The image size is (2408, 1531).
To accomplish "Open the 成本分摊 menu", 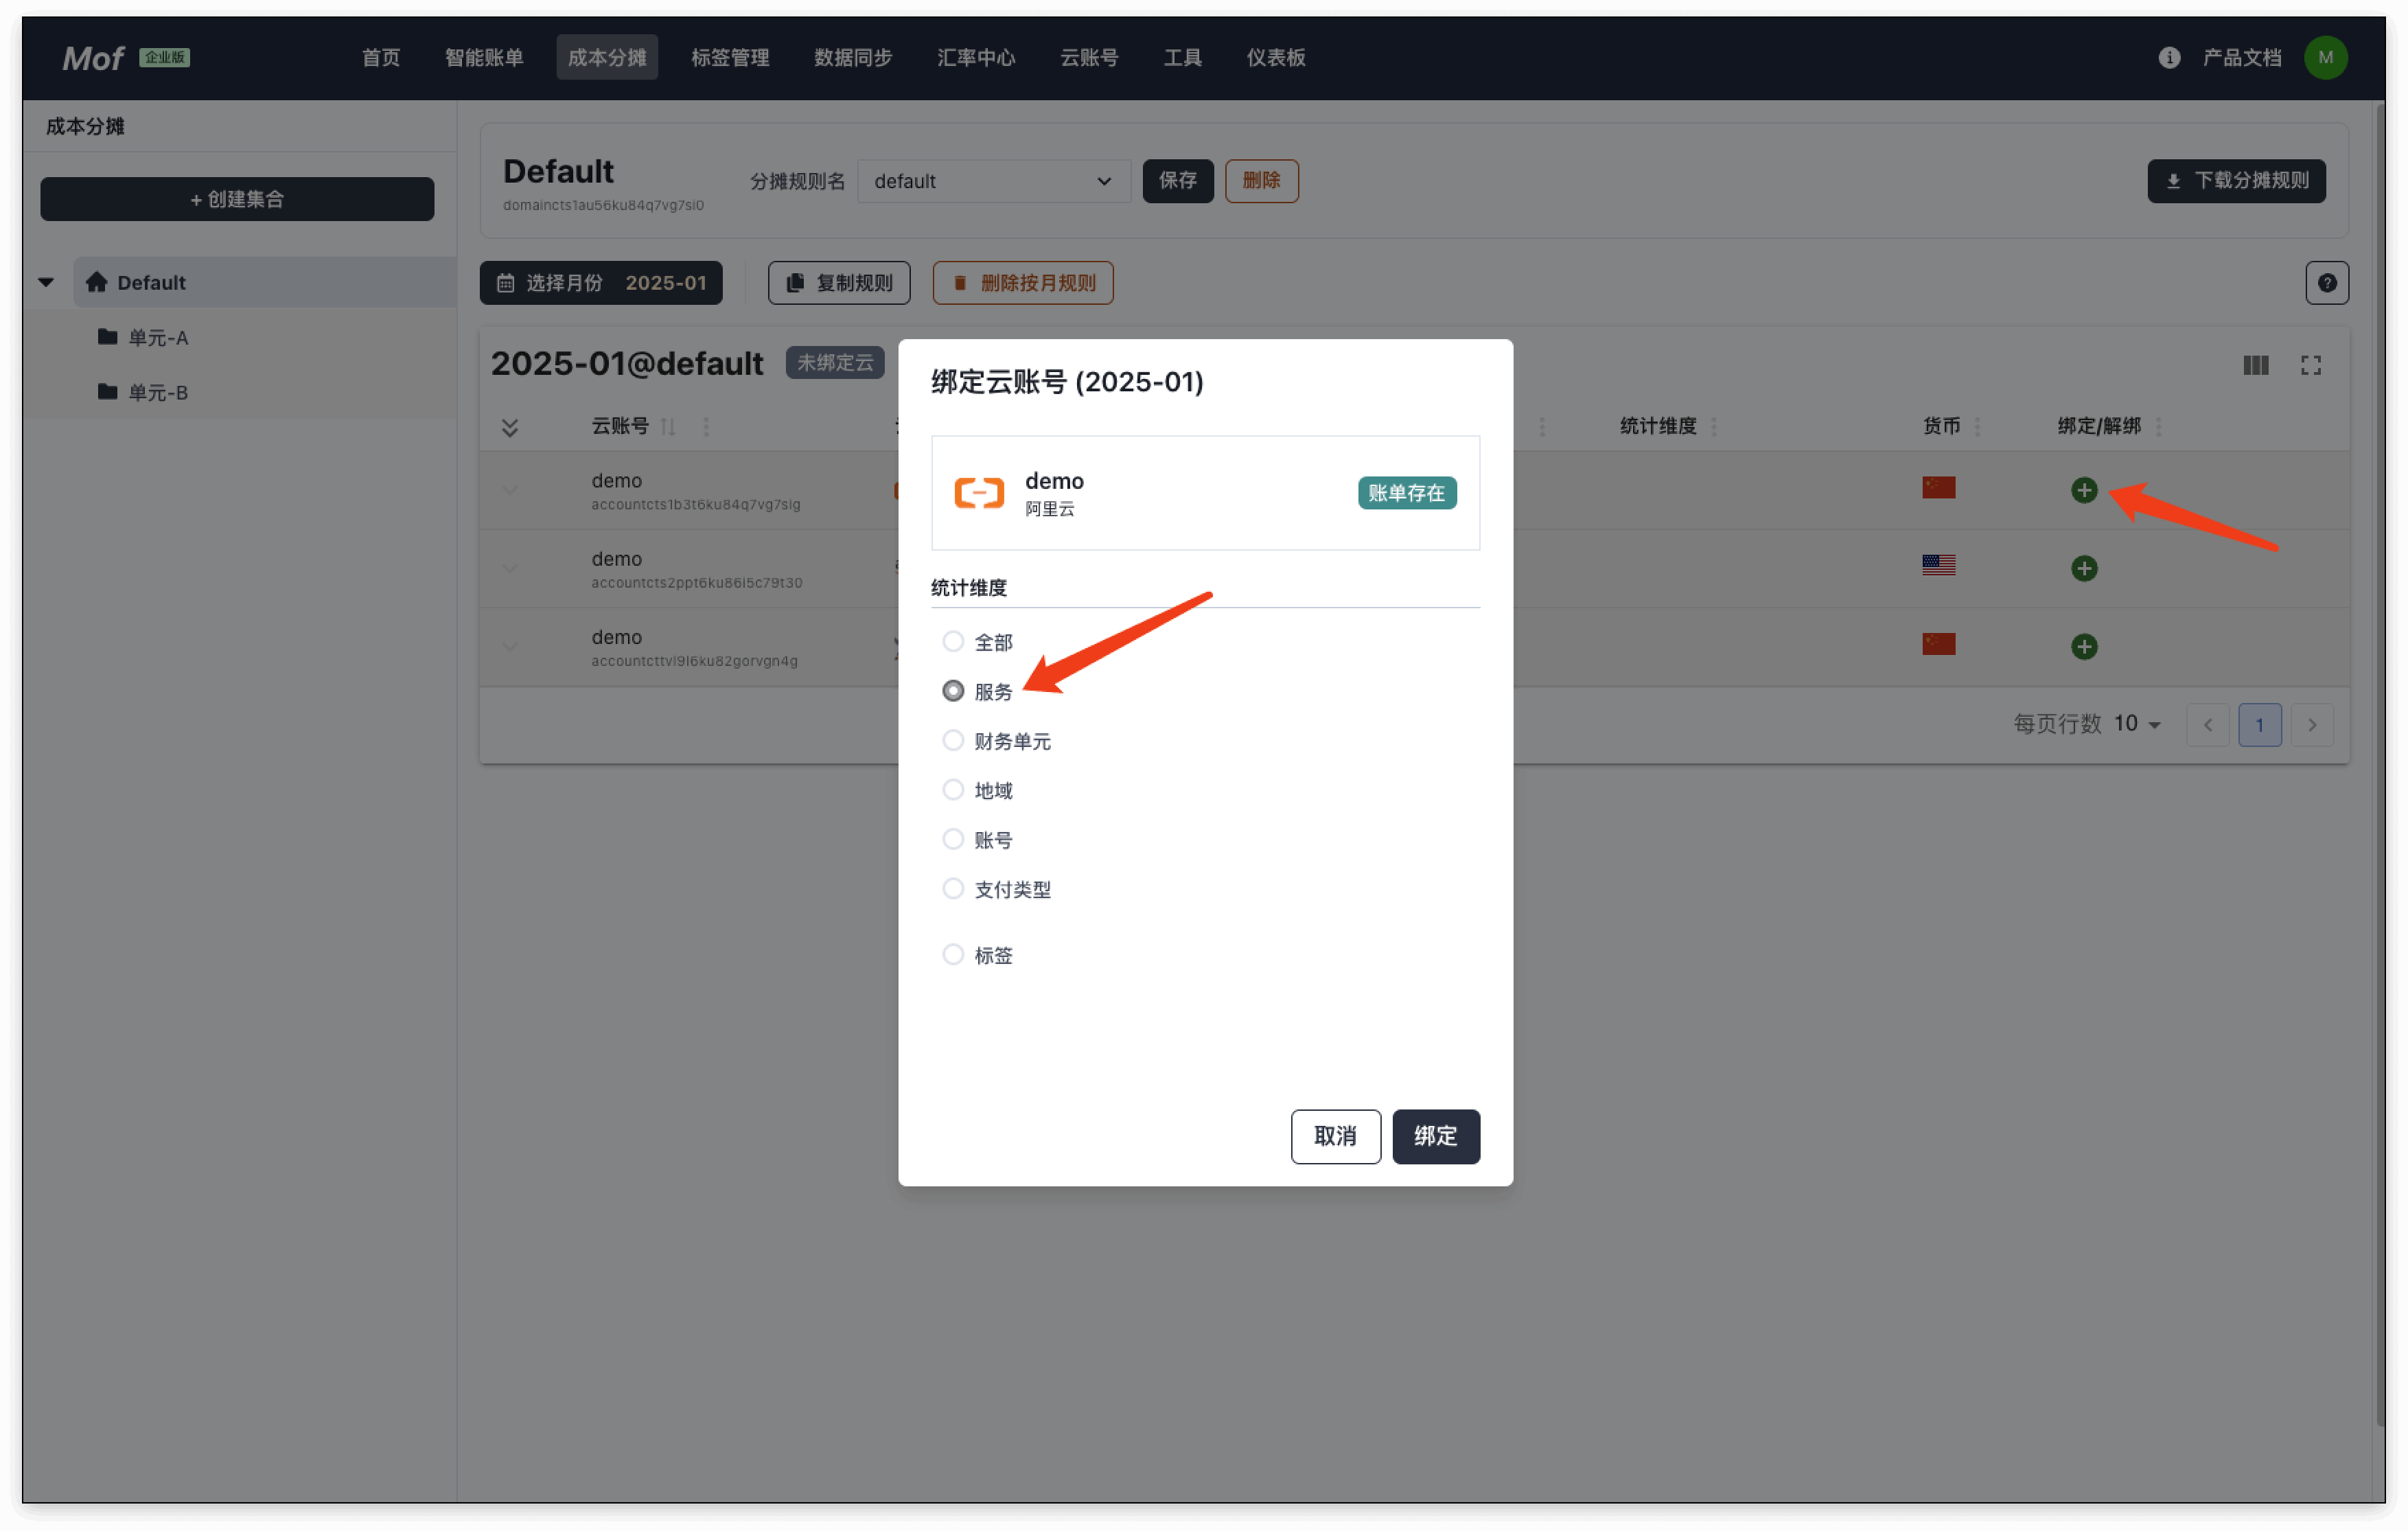I will pyautogui.click(x=607, y=58).
